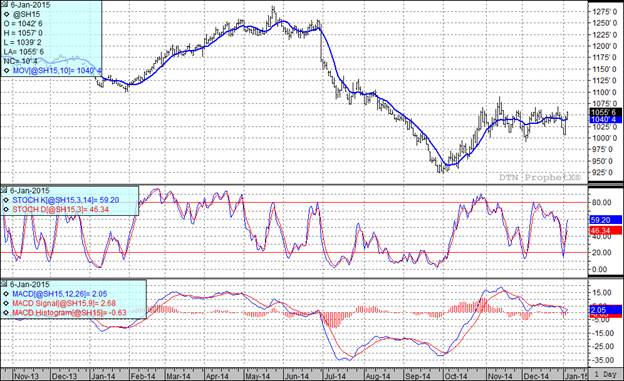Click the 1000' 0 price axis label
The width and height of the screenshot is (624, 381).
tap(604, 138)
